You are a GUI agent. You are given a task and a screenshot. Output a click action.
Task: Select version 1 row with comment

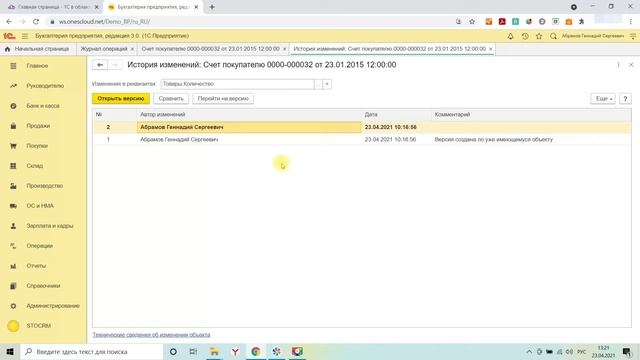pos(362,140)
